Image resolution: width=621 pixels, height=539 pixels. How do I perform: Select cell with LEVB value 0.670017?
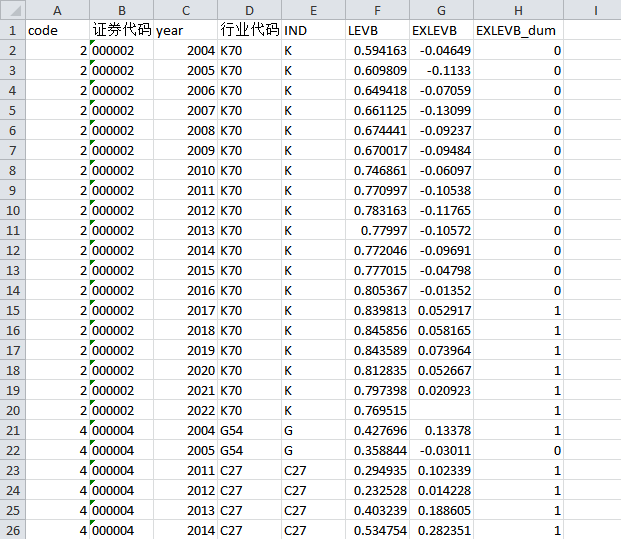tap(377, 150)
